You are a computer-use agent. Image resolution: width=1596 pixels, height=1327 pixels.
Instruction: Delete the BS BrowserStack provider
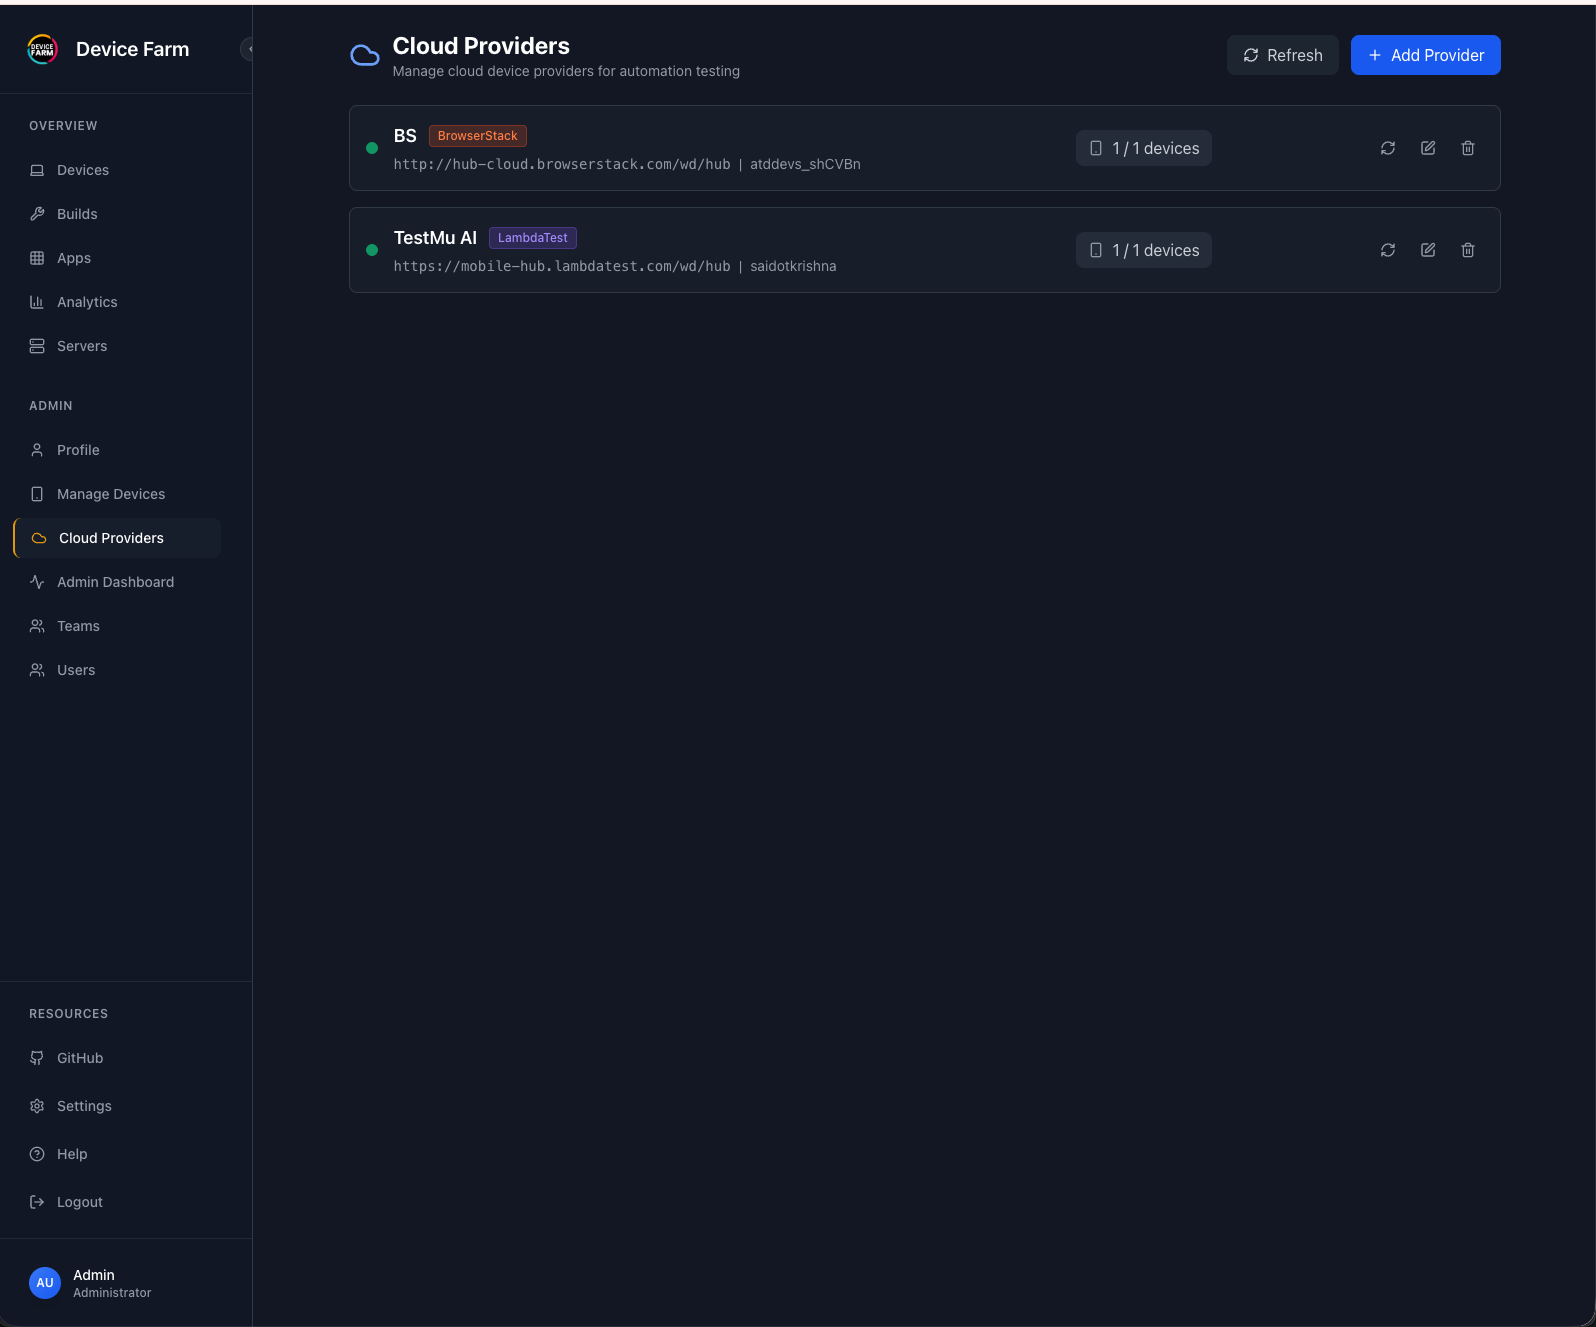coord(1468,148)
